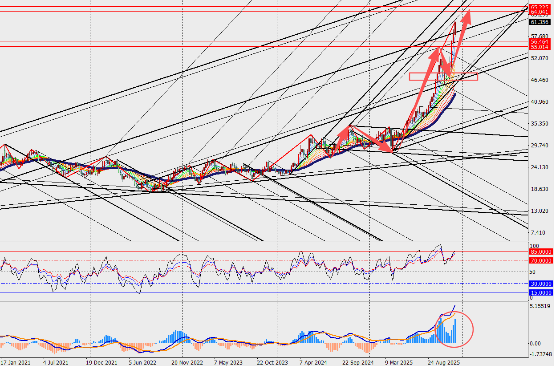Click the 7 May 2023 date label
Viewport: 554px width, 366px height.
[228, 363]
